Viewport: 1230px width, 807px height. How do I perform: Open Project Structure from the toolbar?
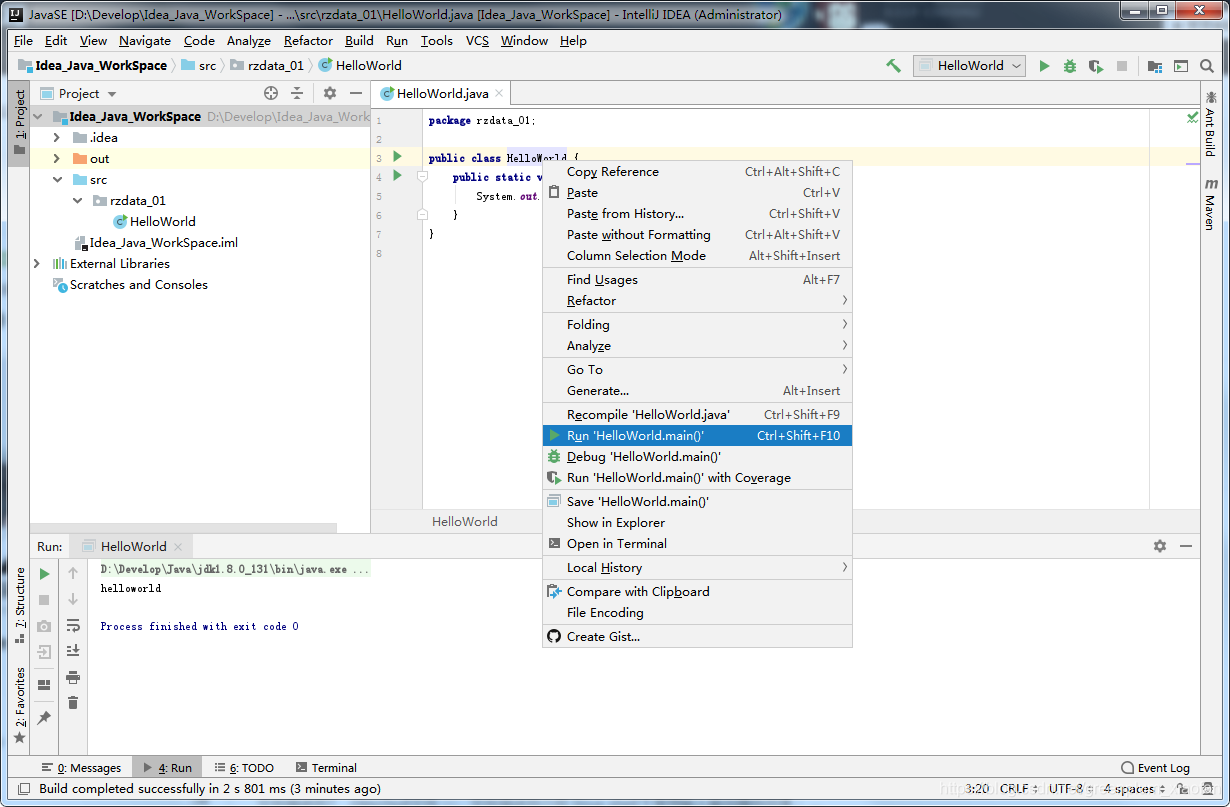(1155, 66)
